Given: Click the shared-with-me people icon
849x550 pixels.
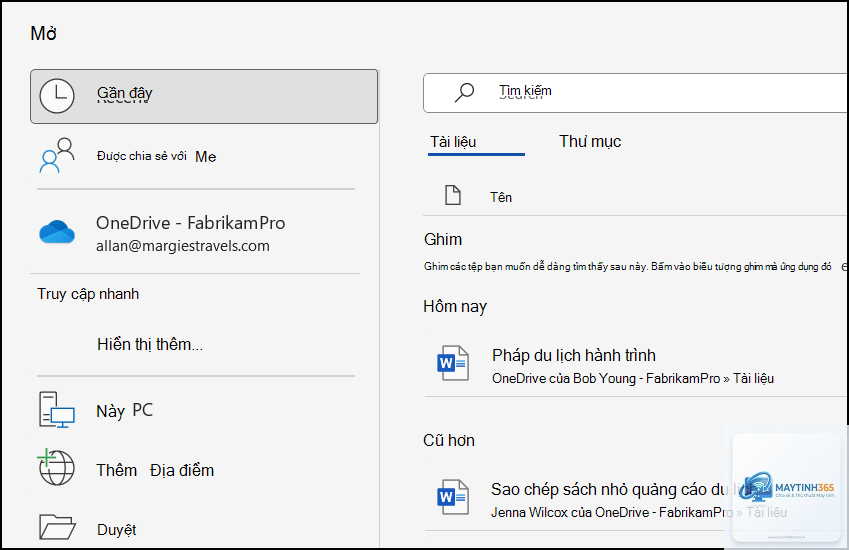Looking at the screenshot, I should [x=57, y=155].
